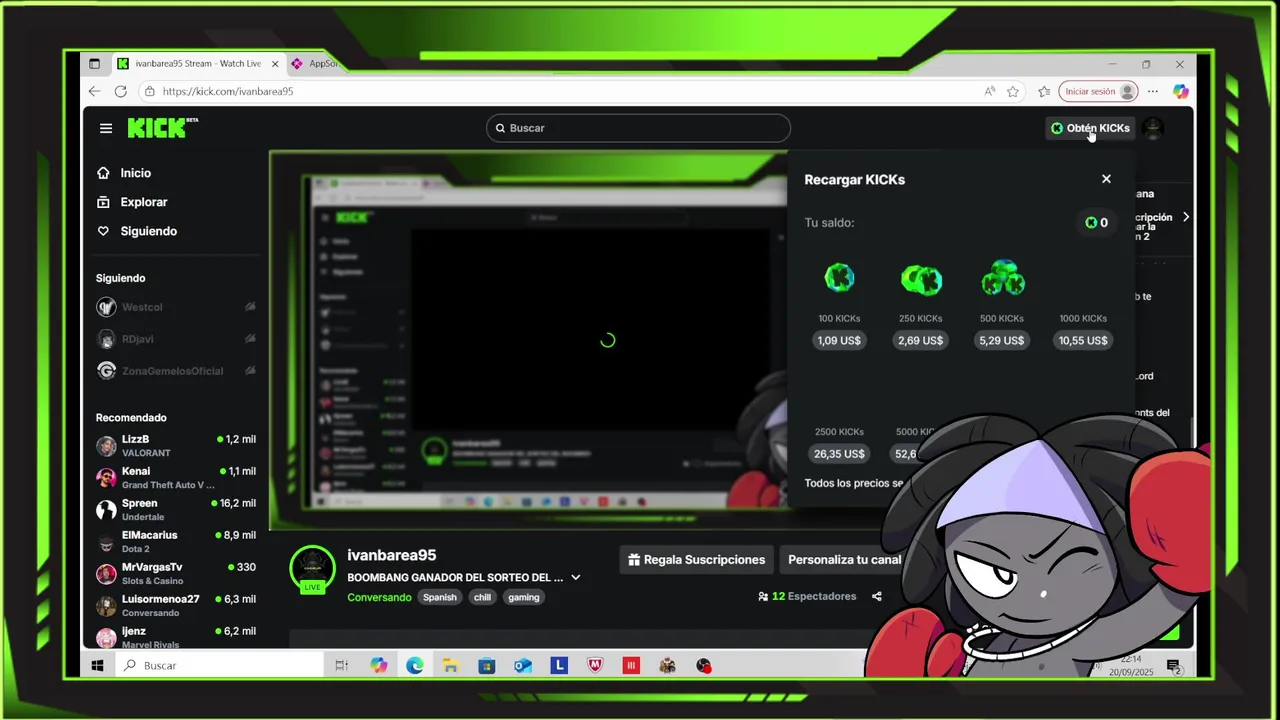Image resolution: width=1280 pixels, height=720 pixels.
Task: Click the ivanbarea95 channel name
Action: (392, 555)
